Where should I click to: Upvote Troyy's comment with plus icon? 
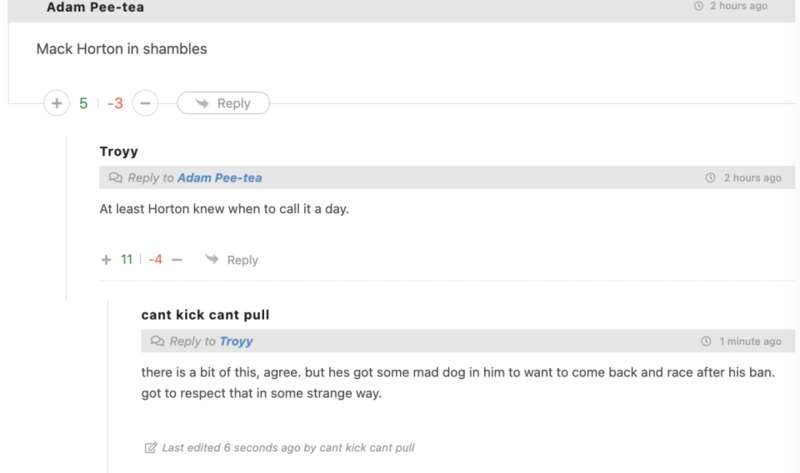point(106,260)
